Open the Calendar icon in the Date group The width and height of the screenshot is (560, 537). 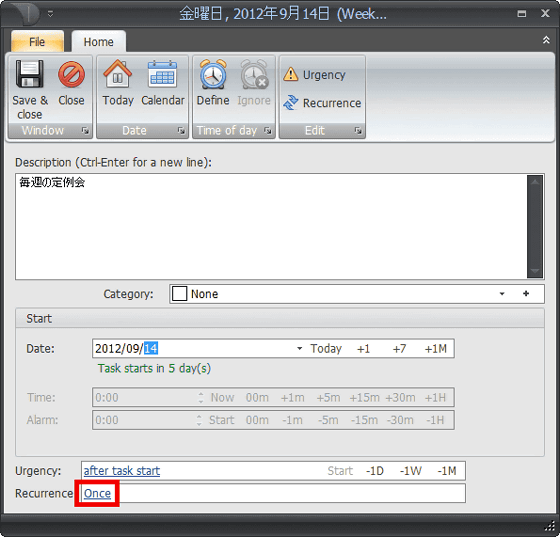pyautogui.click(x=162, y=74)
